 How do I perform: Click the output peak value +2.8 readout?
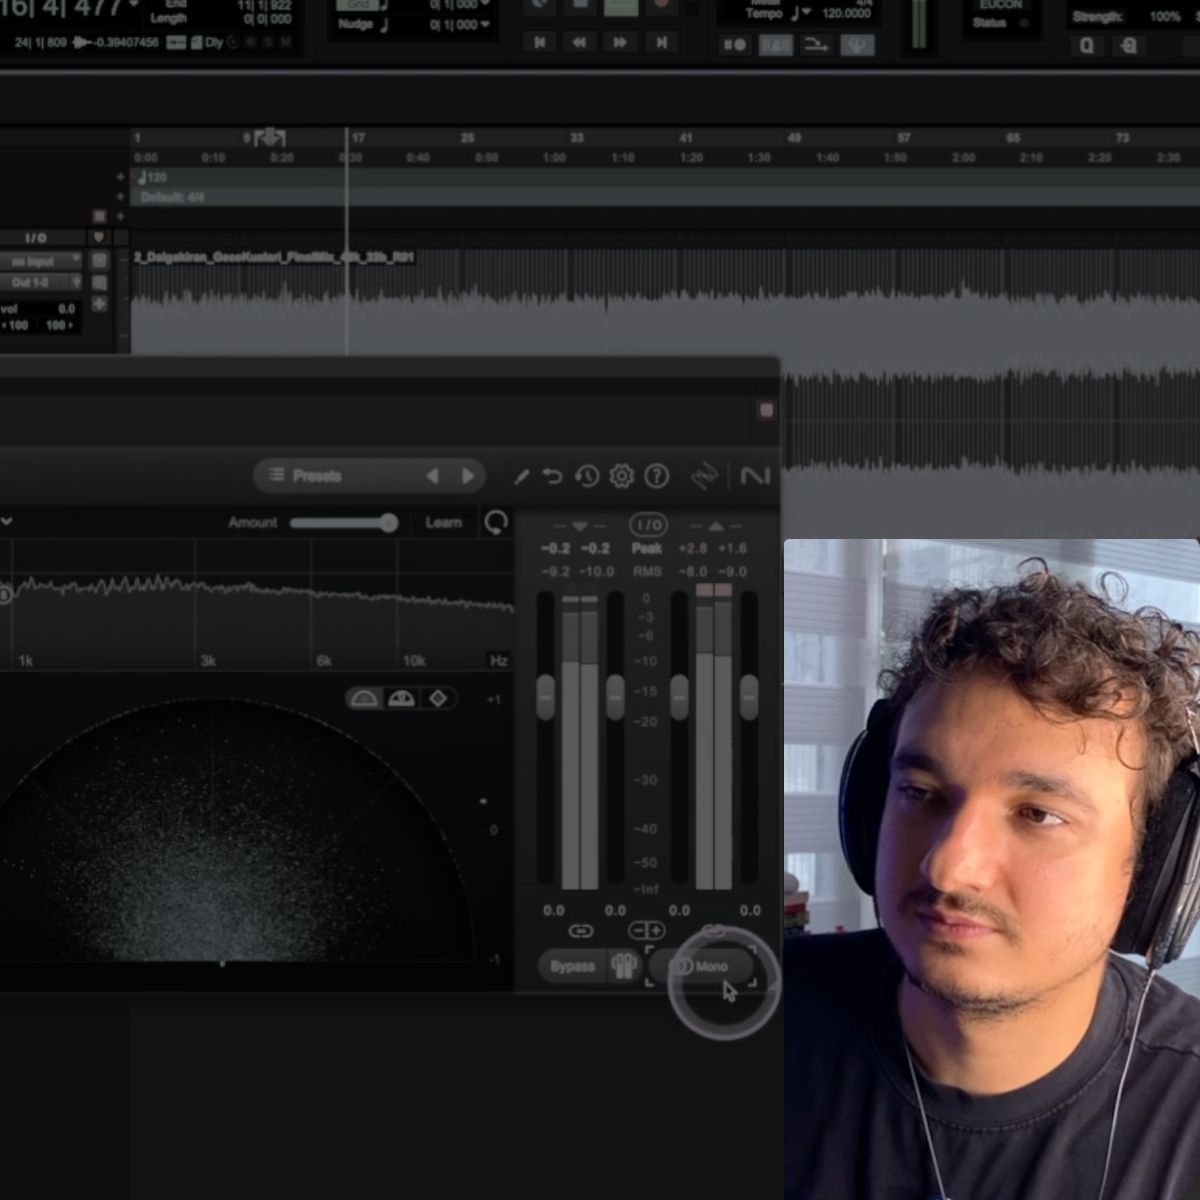click(692, 549)
